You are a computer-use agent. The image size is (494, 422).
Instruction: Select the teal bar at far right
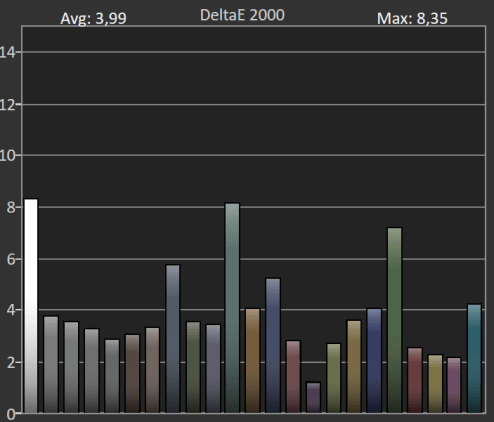click(474, 359)
